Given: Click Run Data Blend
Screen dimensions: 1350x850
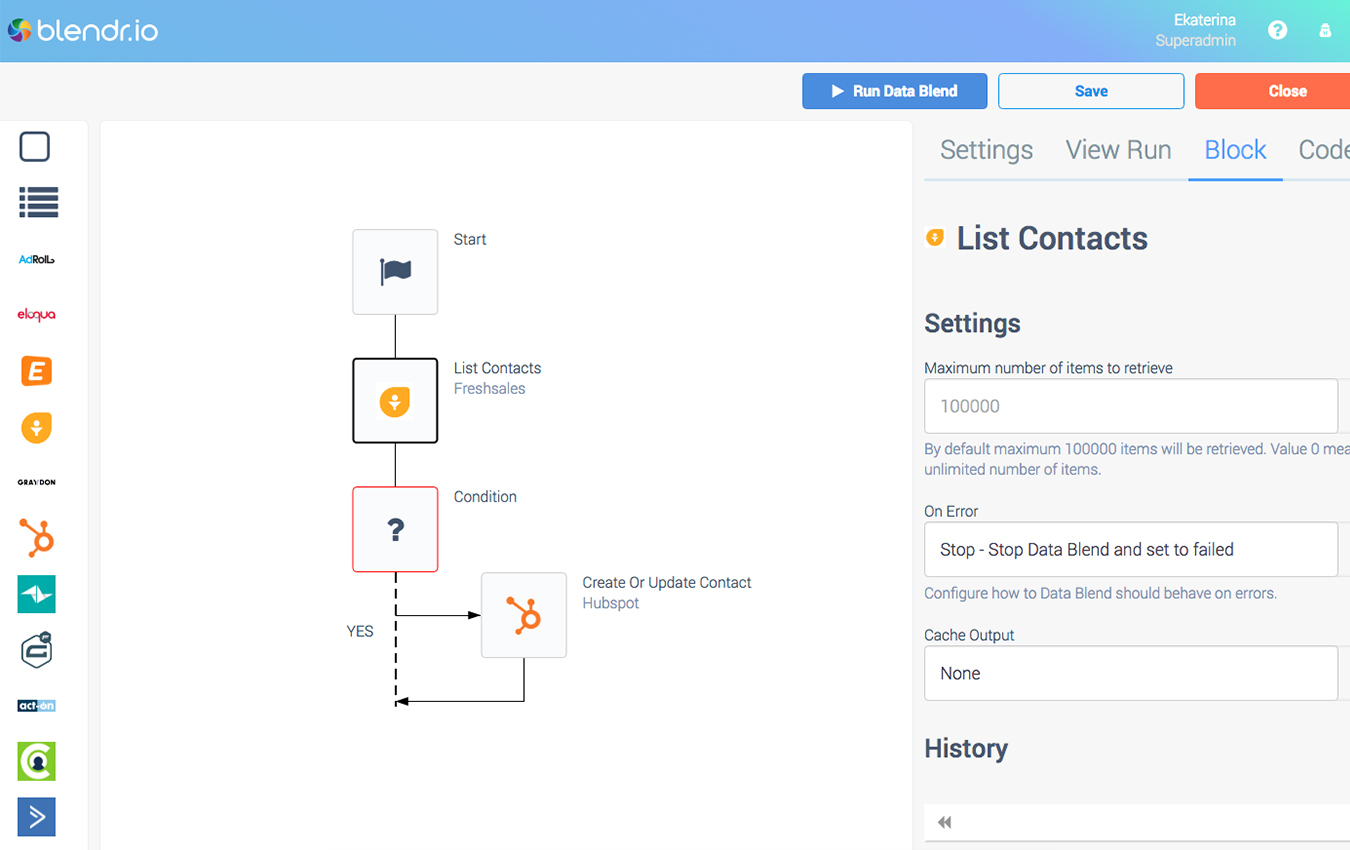Looking at the screenshot, I should 894,91.
